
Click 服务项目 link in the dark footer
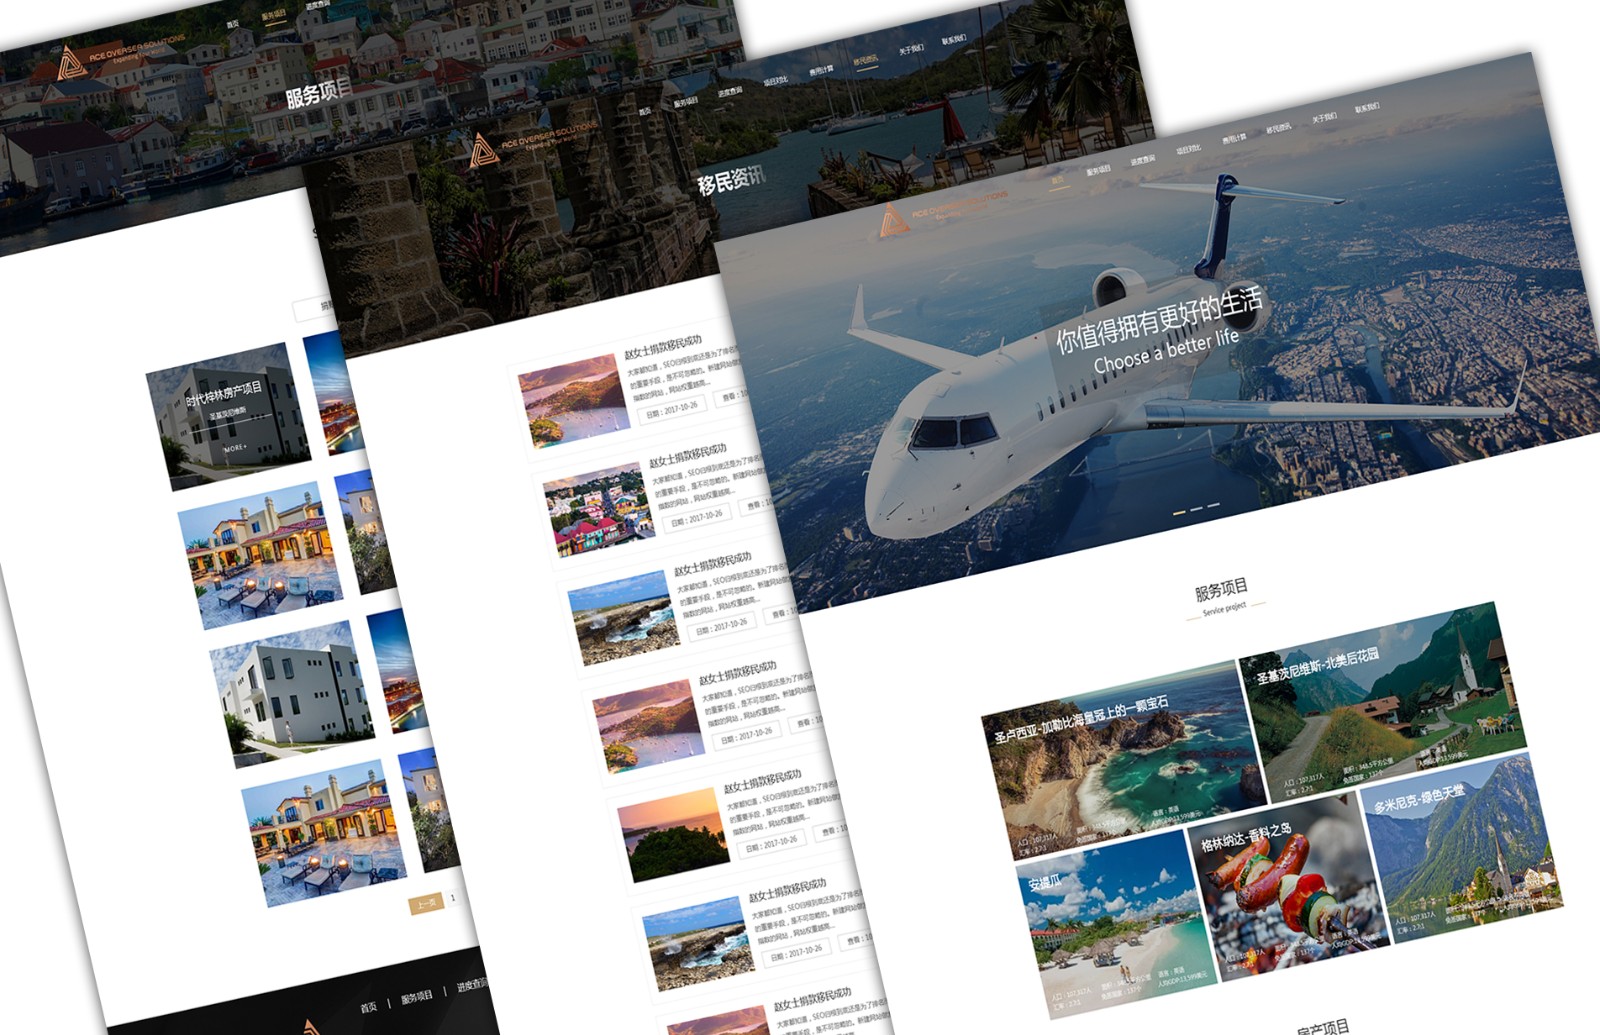pos(416,997)
